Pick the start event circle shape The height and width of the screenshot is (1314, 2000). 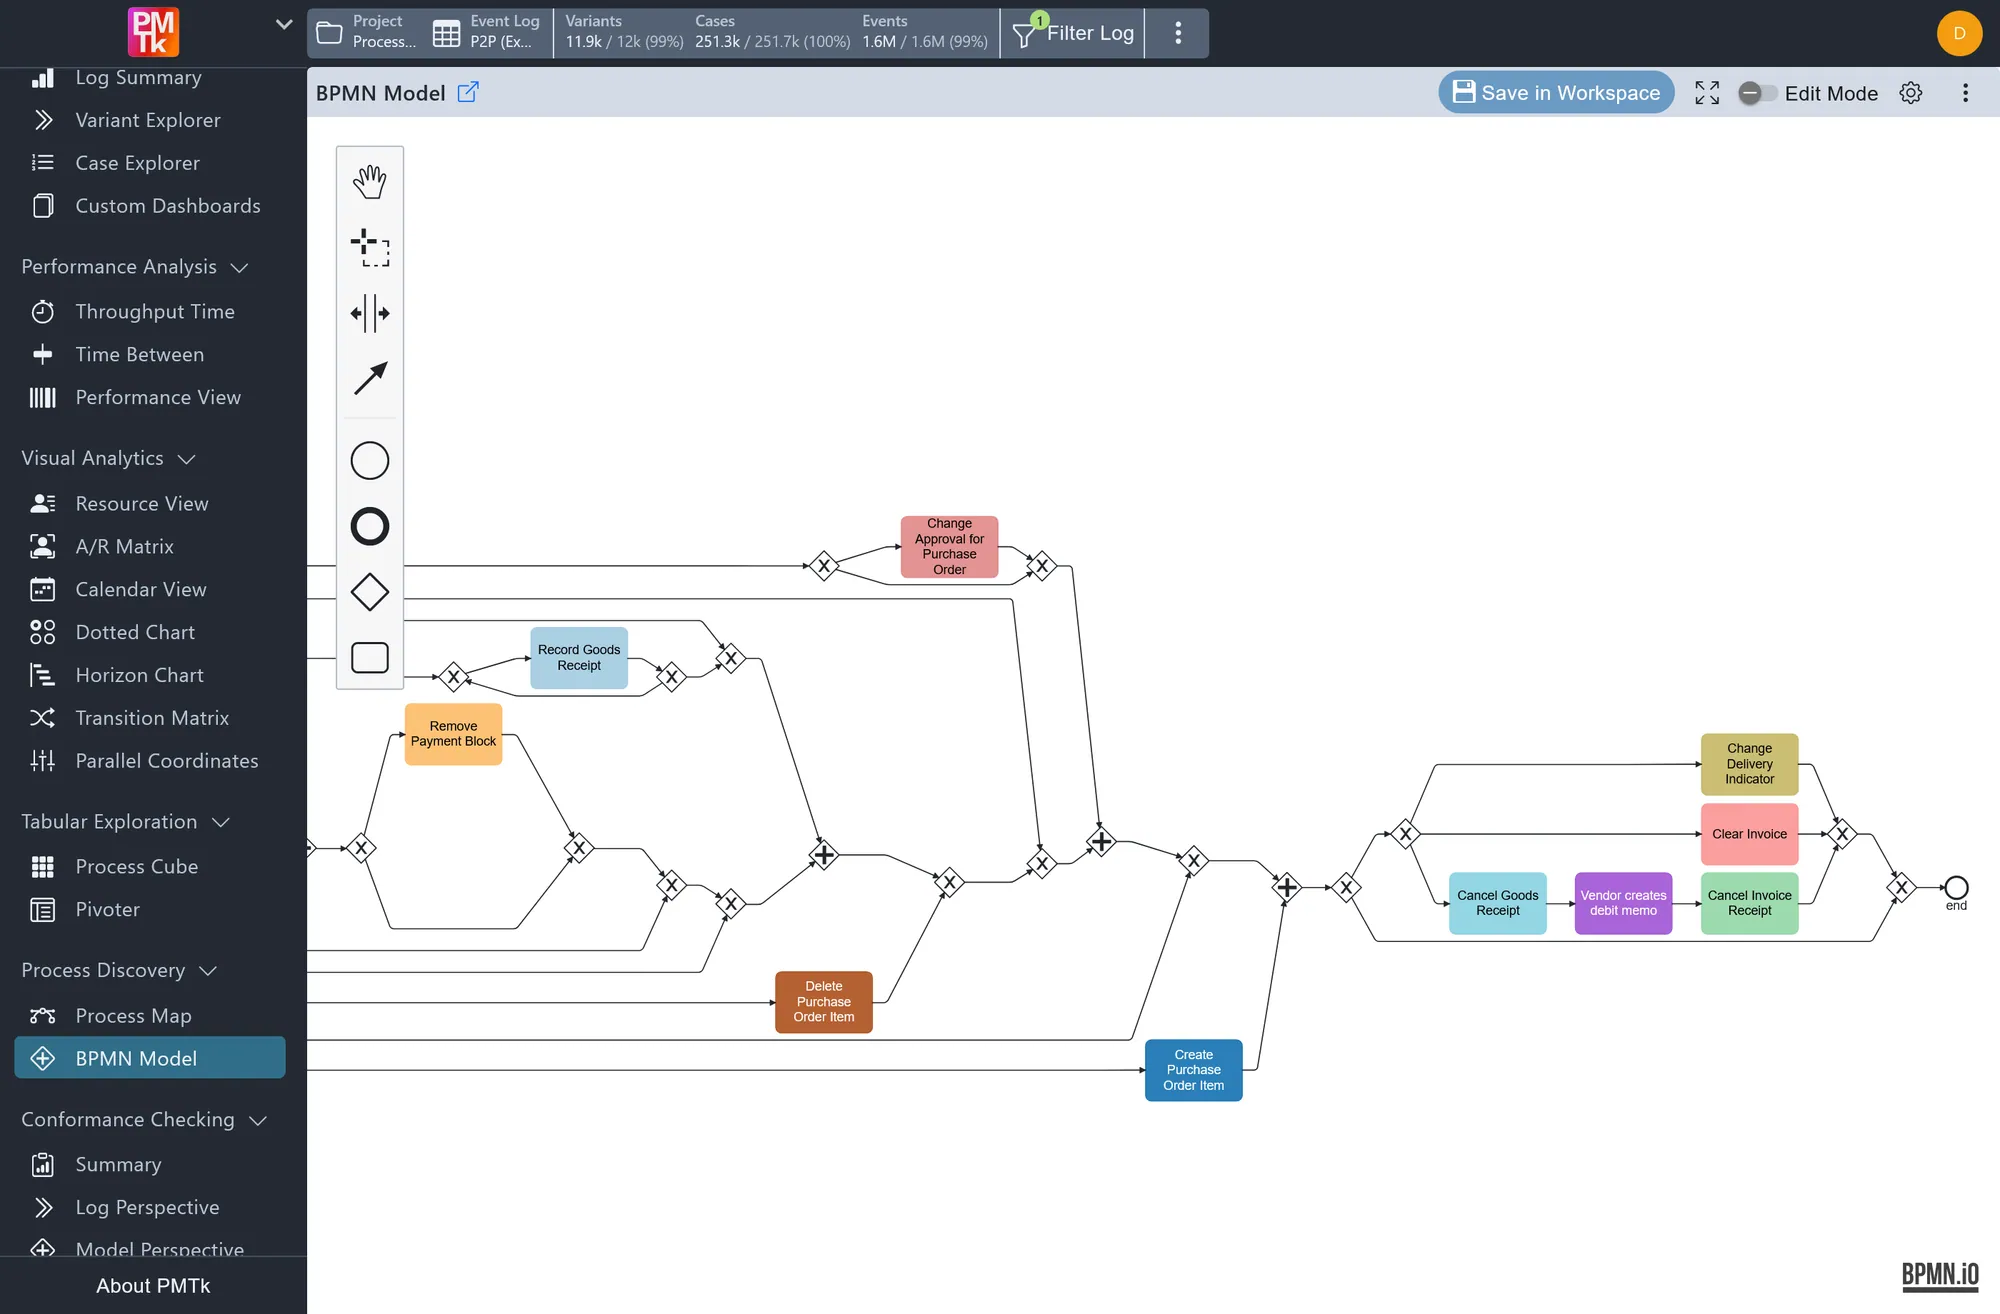[370, 461]
